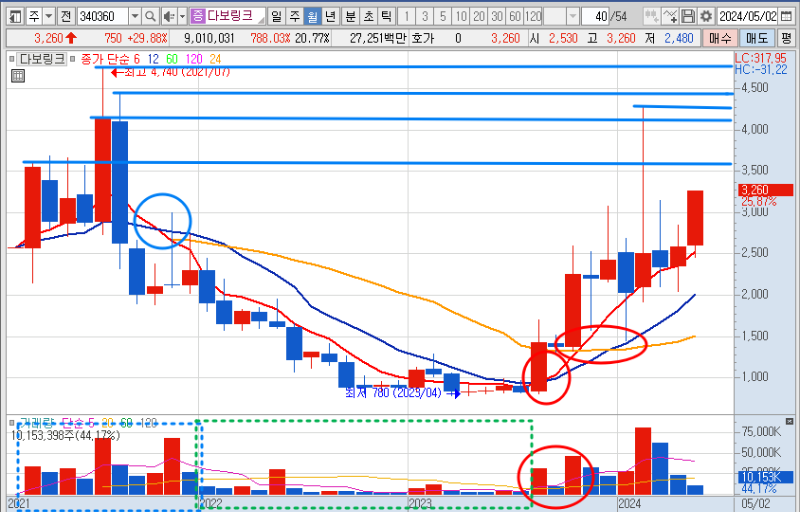The image size is (800, 512).
Task: Select the 30 interval button
Action: click(x=497, y=17)
